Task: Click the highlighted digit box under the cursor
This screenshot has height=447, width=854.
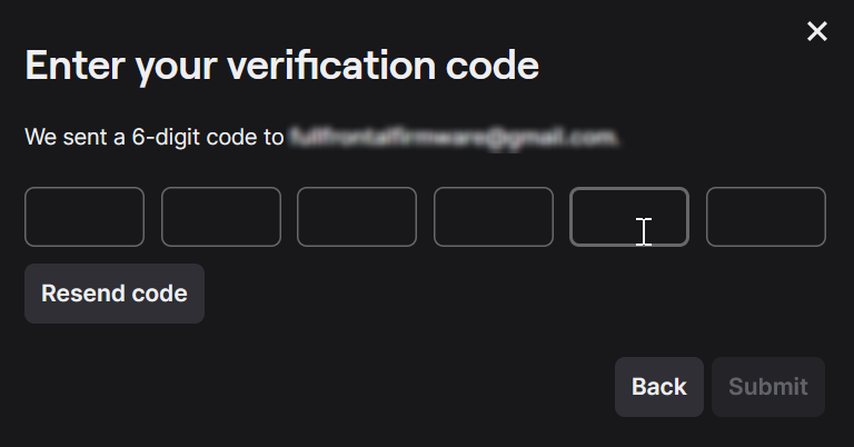Action: [629, 216]
